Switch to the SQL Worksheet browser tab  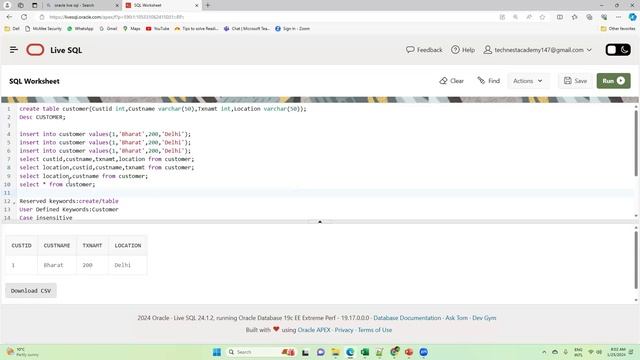[x=162, y=5]
